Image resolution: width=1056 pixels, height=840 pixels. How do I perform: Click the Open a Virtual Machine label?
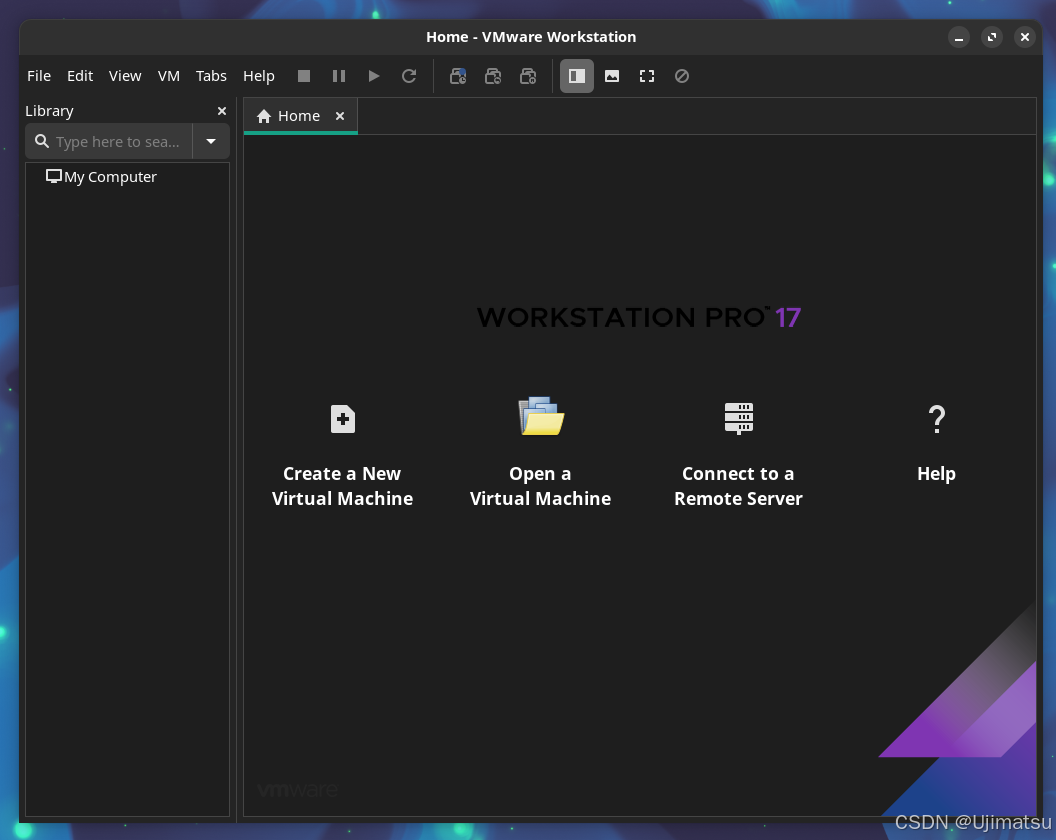[540, 486]
